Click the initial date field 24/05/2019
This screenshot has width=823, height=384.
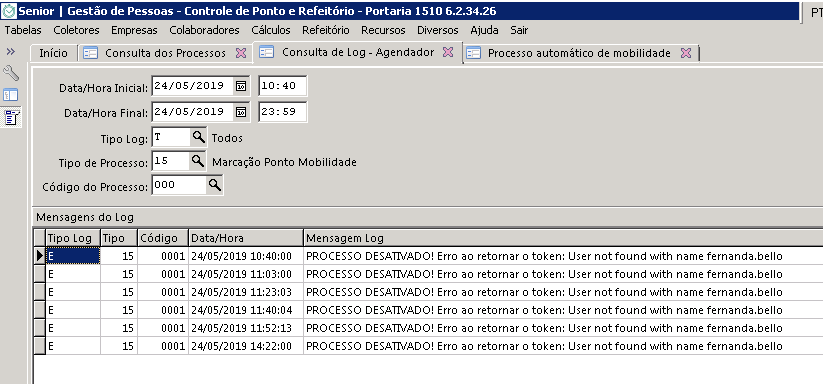click(x=193, y=86)
